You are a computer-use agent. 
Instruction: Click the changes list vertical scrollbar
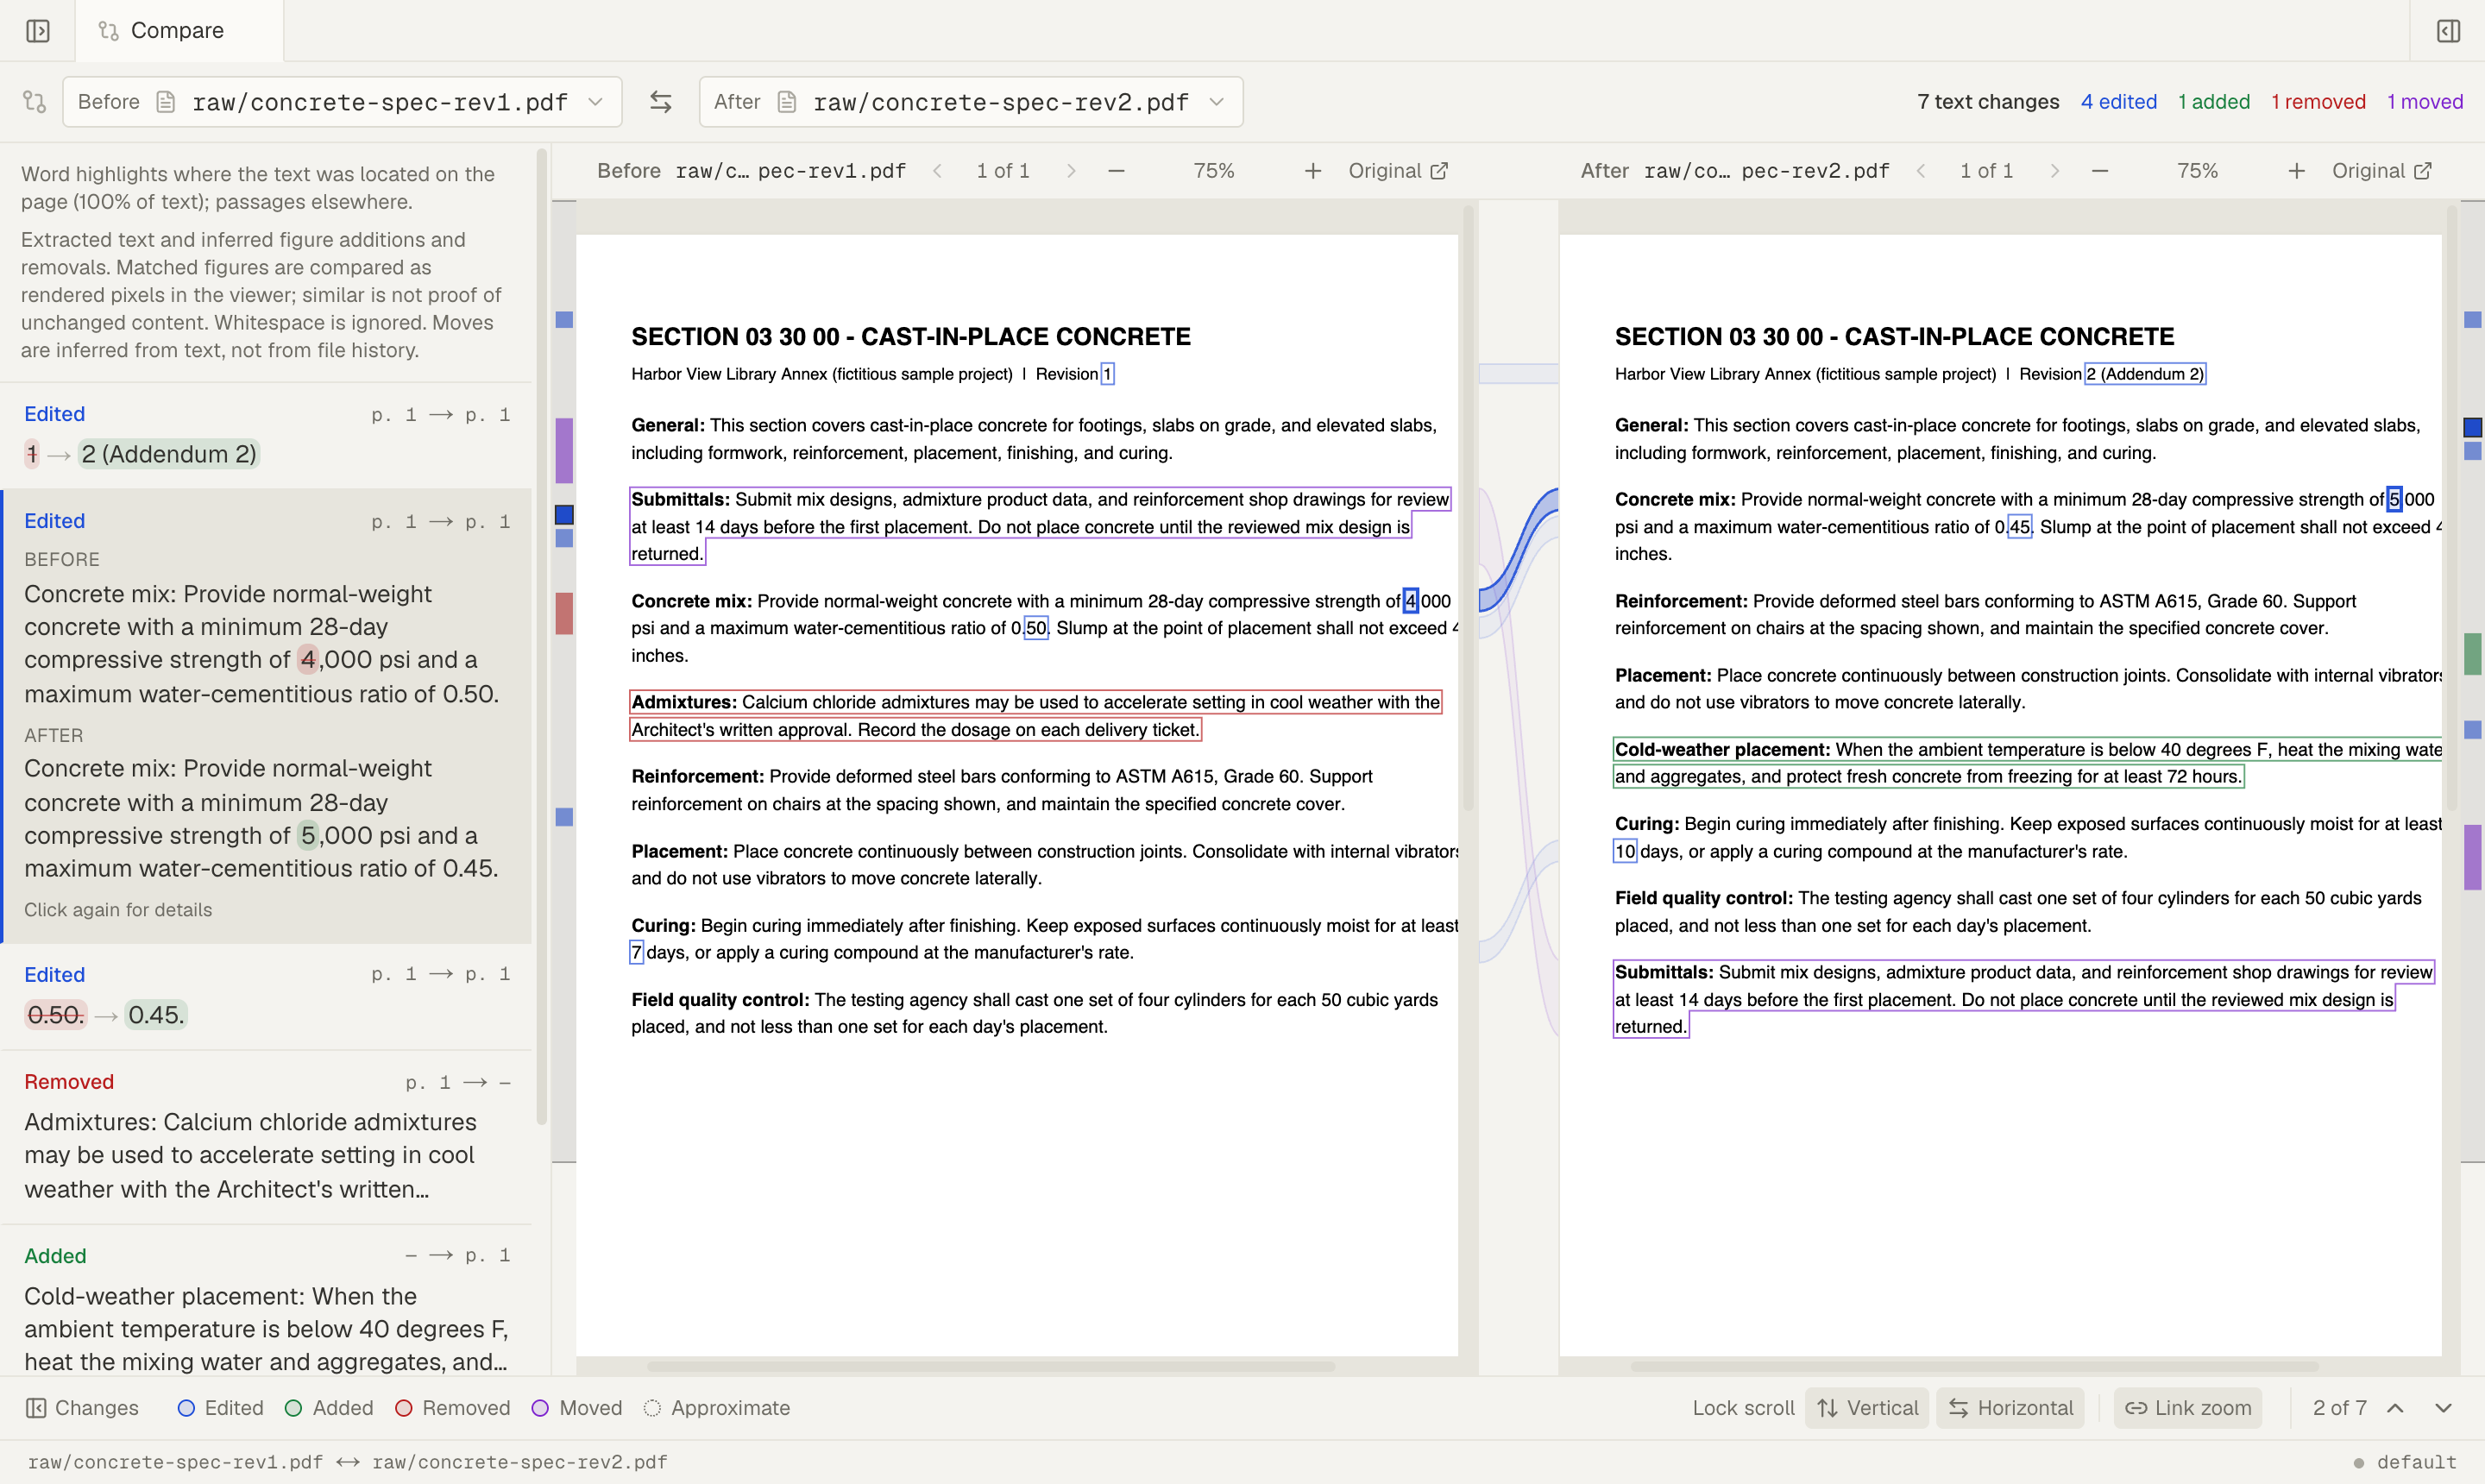pyautogui.click(x=542, y=637)
